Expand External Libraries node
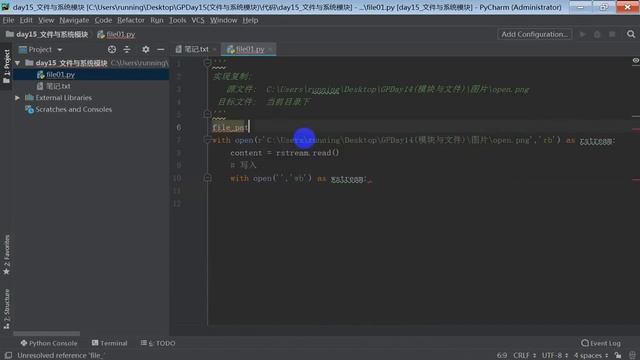This screenshot has width=640, height=360. pos(18,98)
